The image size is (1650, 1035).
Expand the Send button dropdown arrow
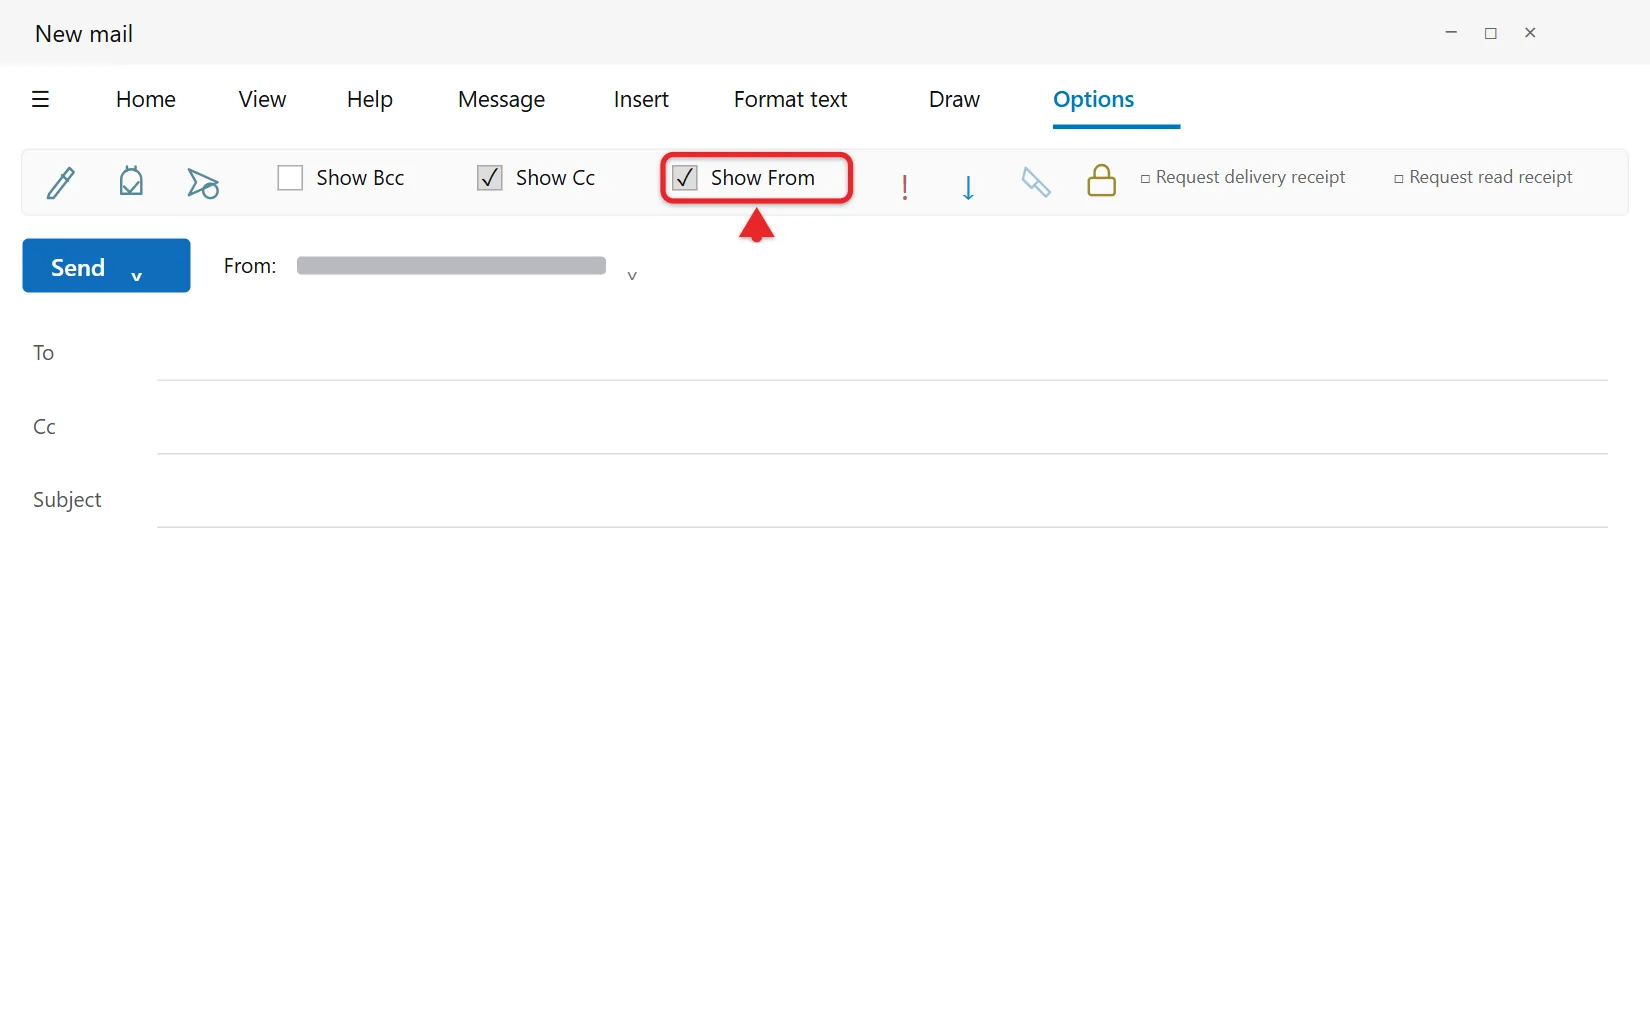137,276
